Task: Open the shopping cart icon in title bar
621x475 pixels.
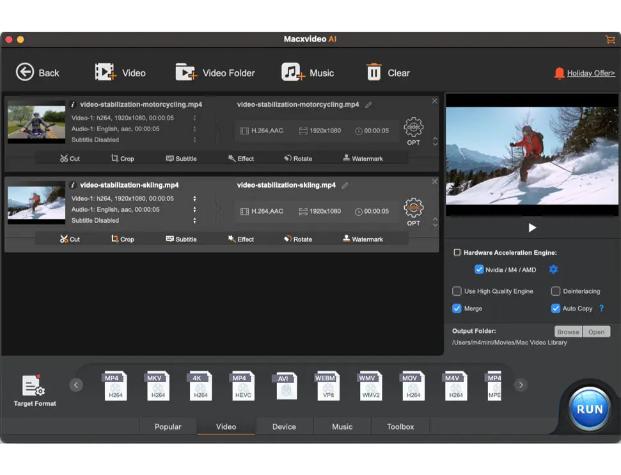Action: coord(610,39)
